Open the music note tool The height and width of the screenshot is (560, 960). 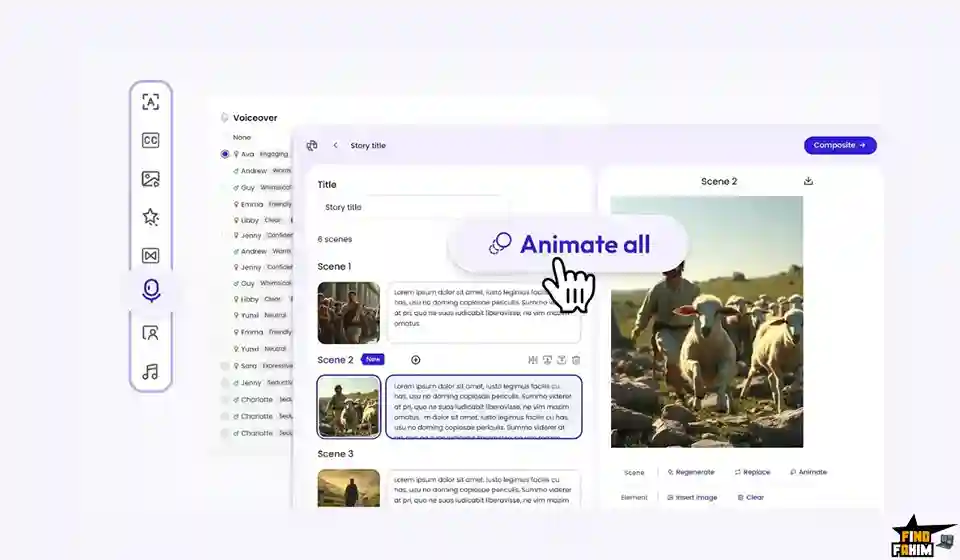151,371
